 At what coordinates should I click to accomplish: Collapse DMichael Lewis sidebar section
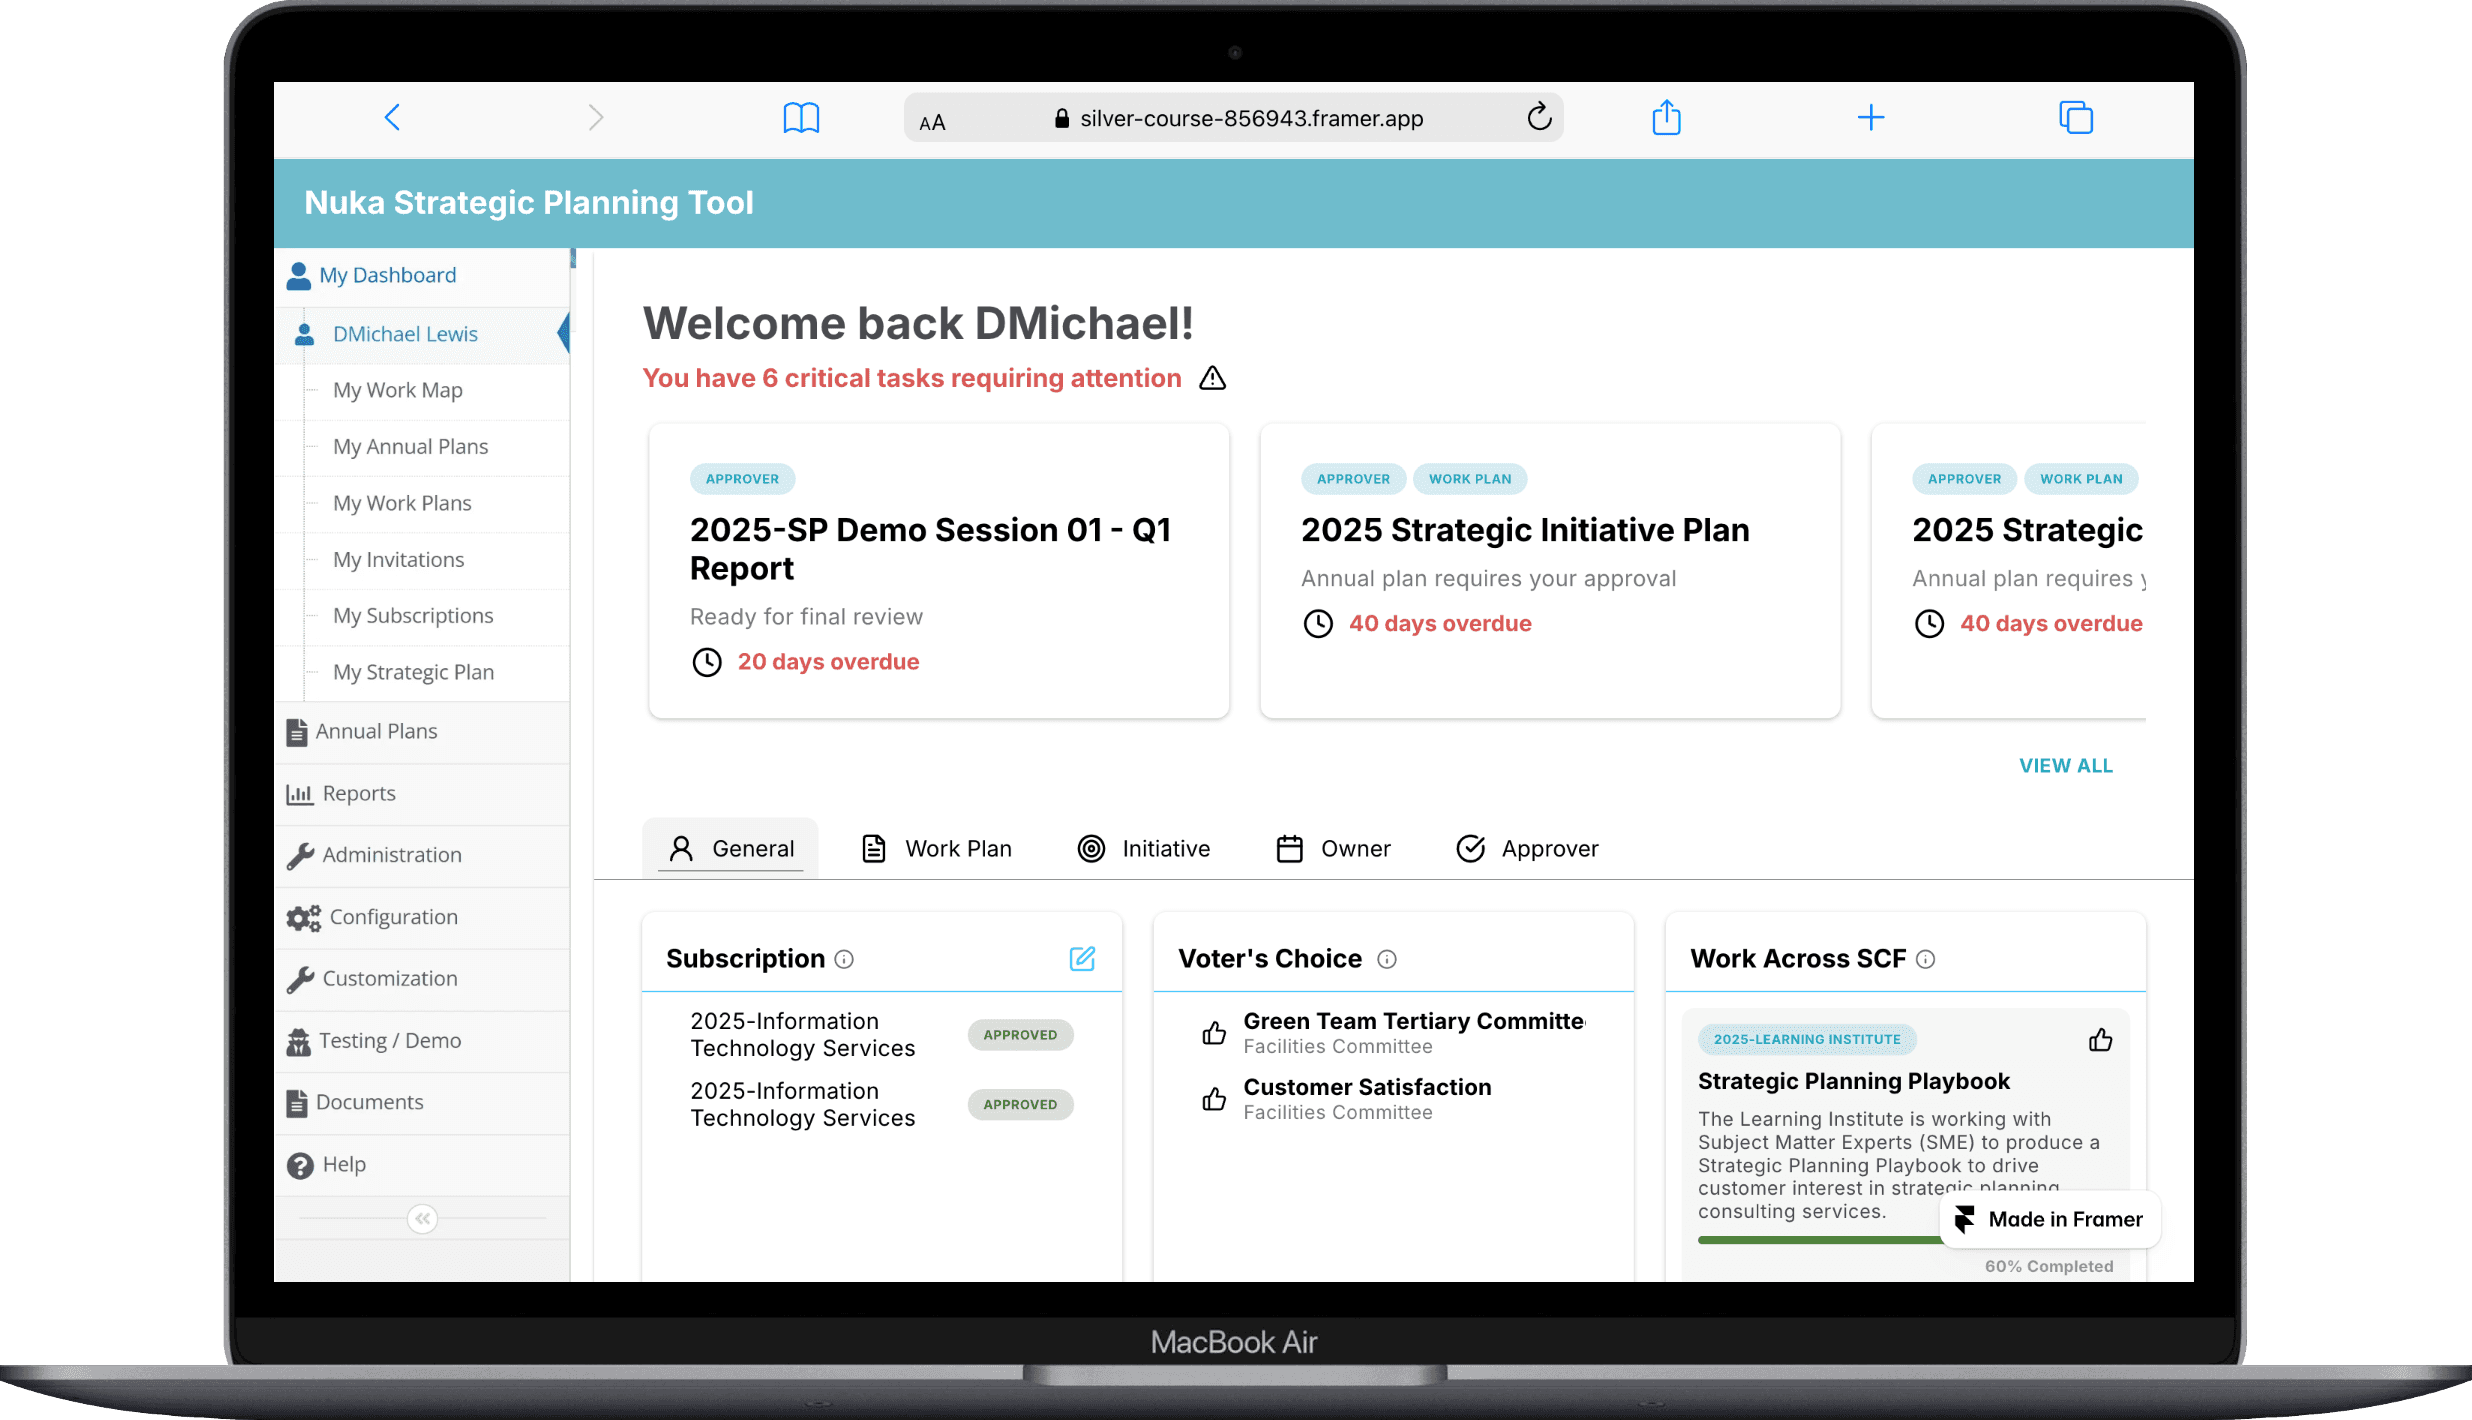(405, 334)
